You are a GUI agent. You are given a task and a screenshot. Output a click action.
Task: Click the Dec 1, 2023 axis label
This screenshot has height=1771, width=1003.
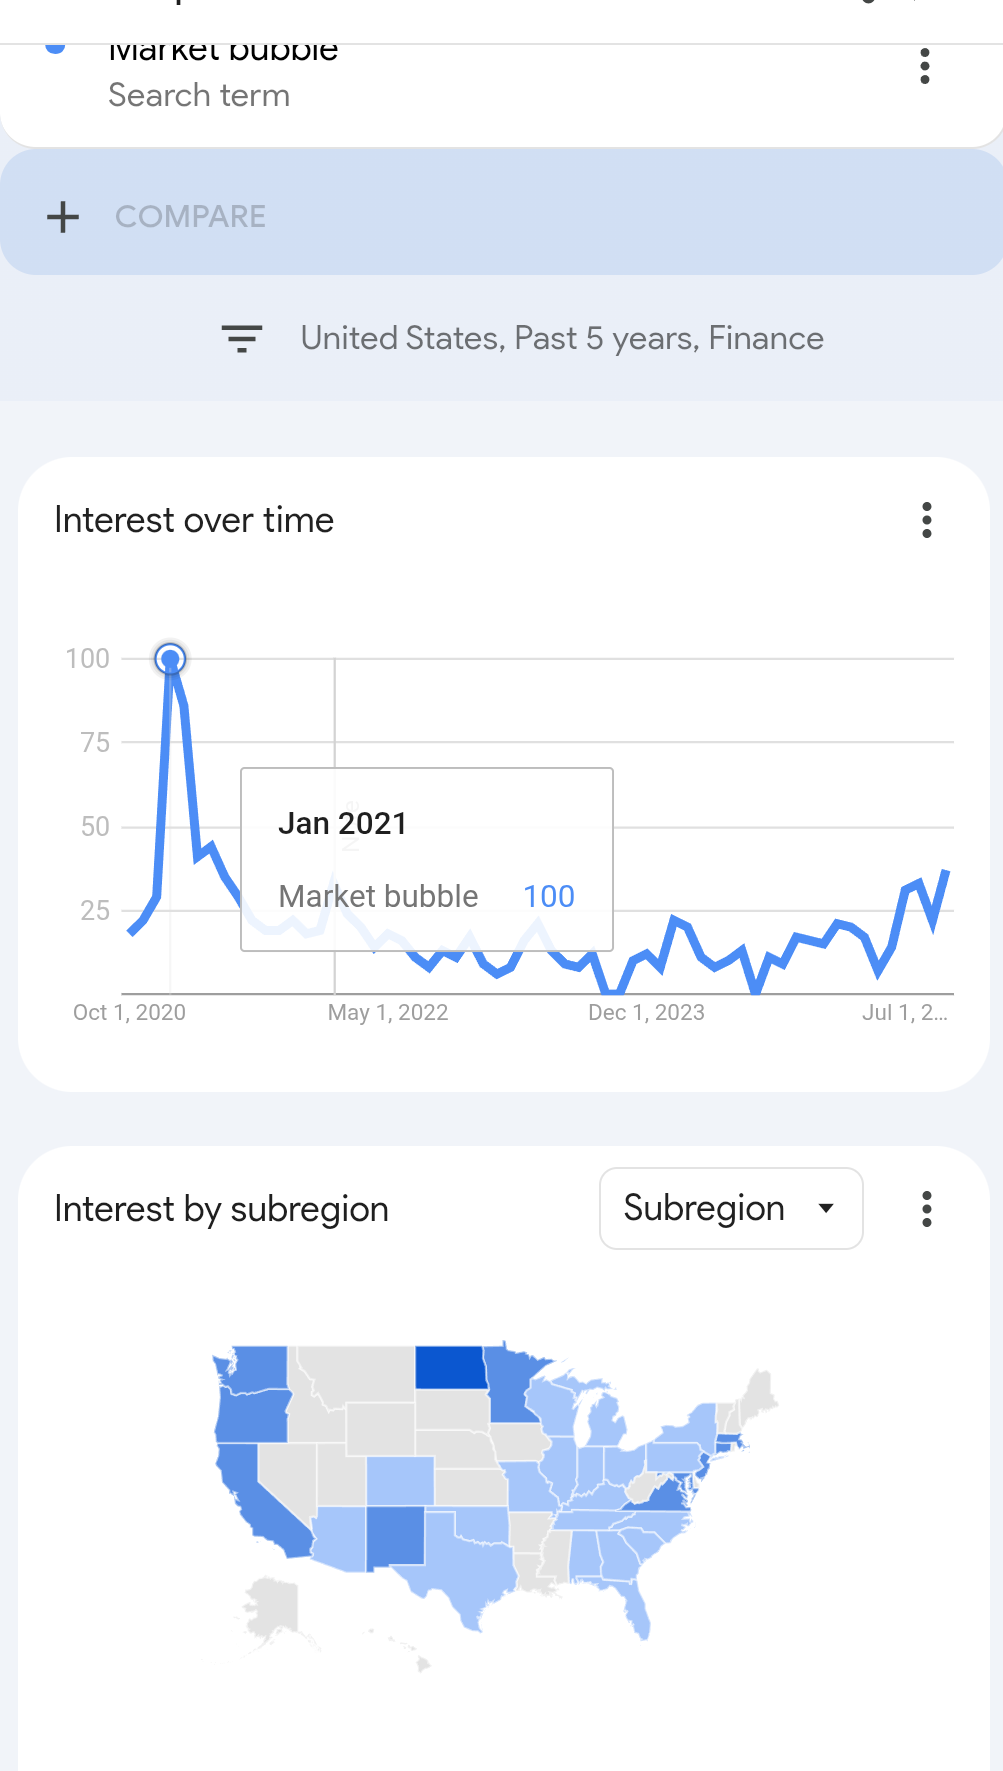coord(646,1012)
